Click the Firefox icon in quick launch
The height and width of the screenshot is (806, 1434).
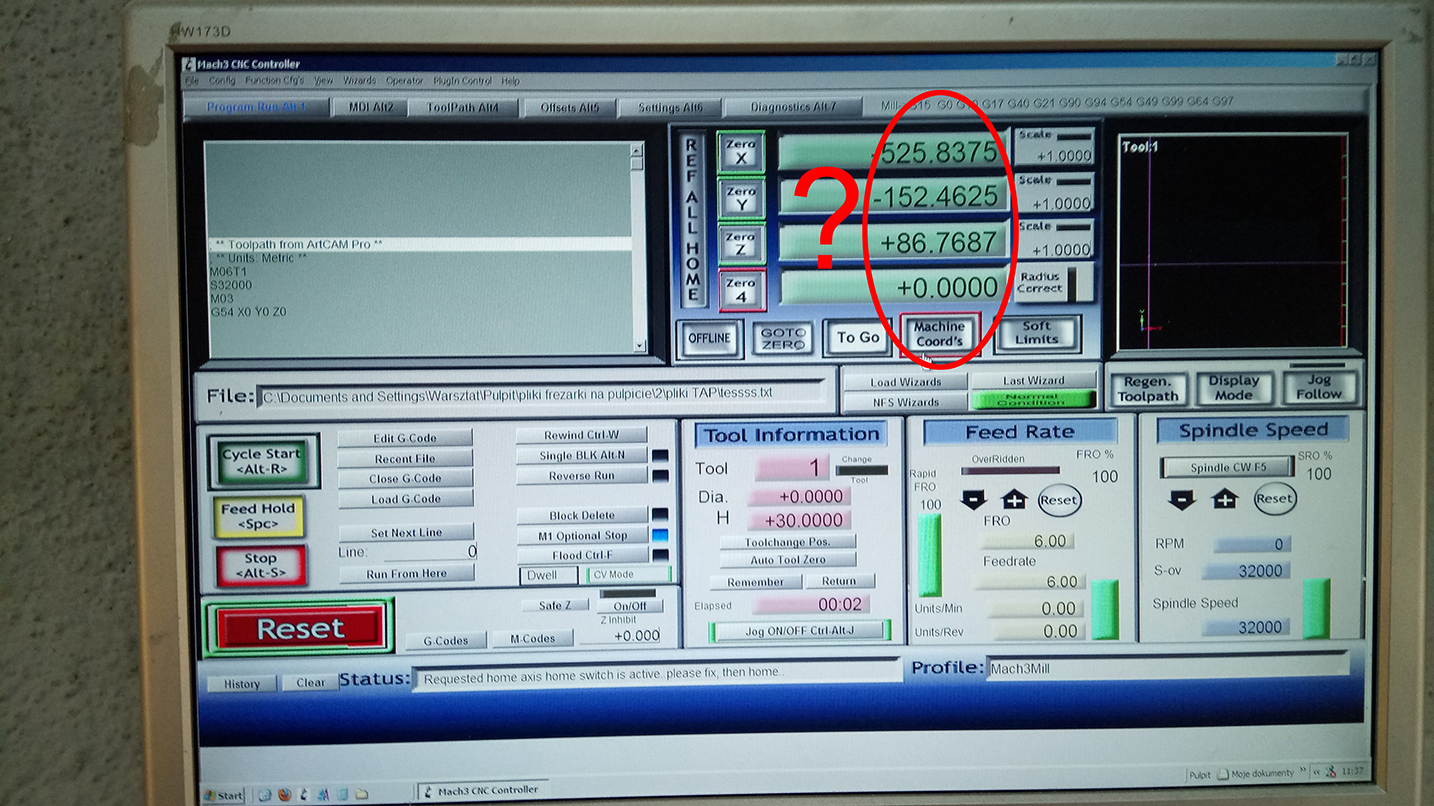pos(285,795)
